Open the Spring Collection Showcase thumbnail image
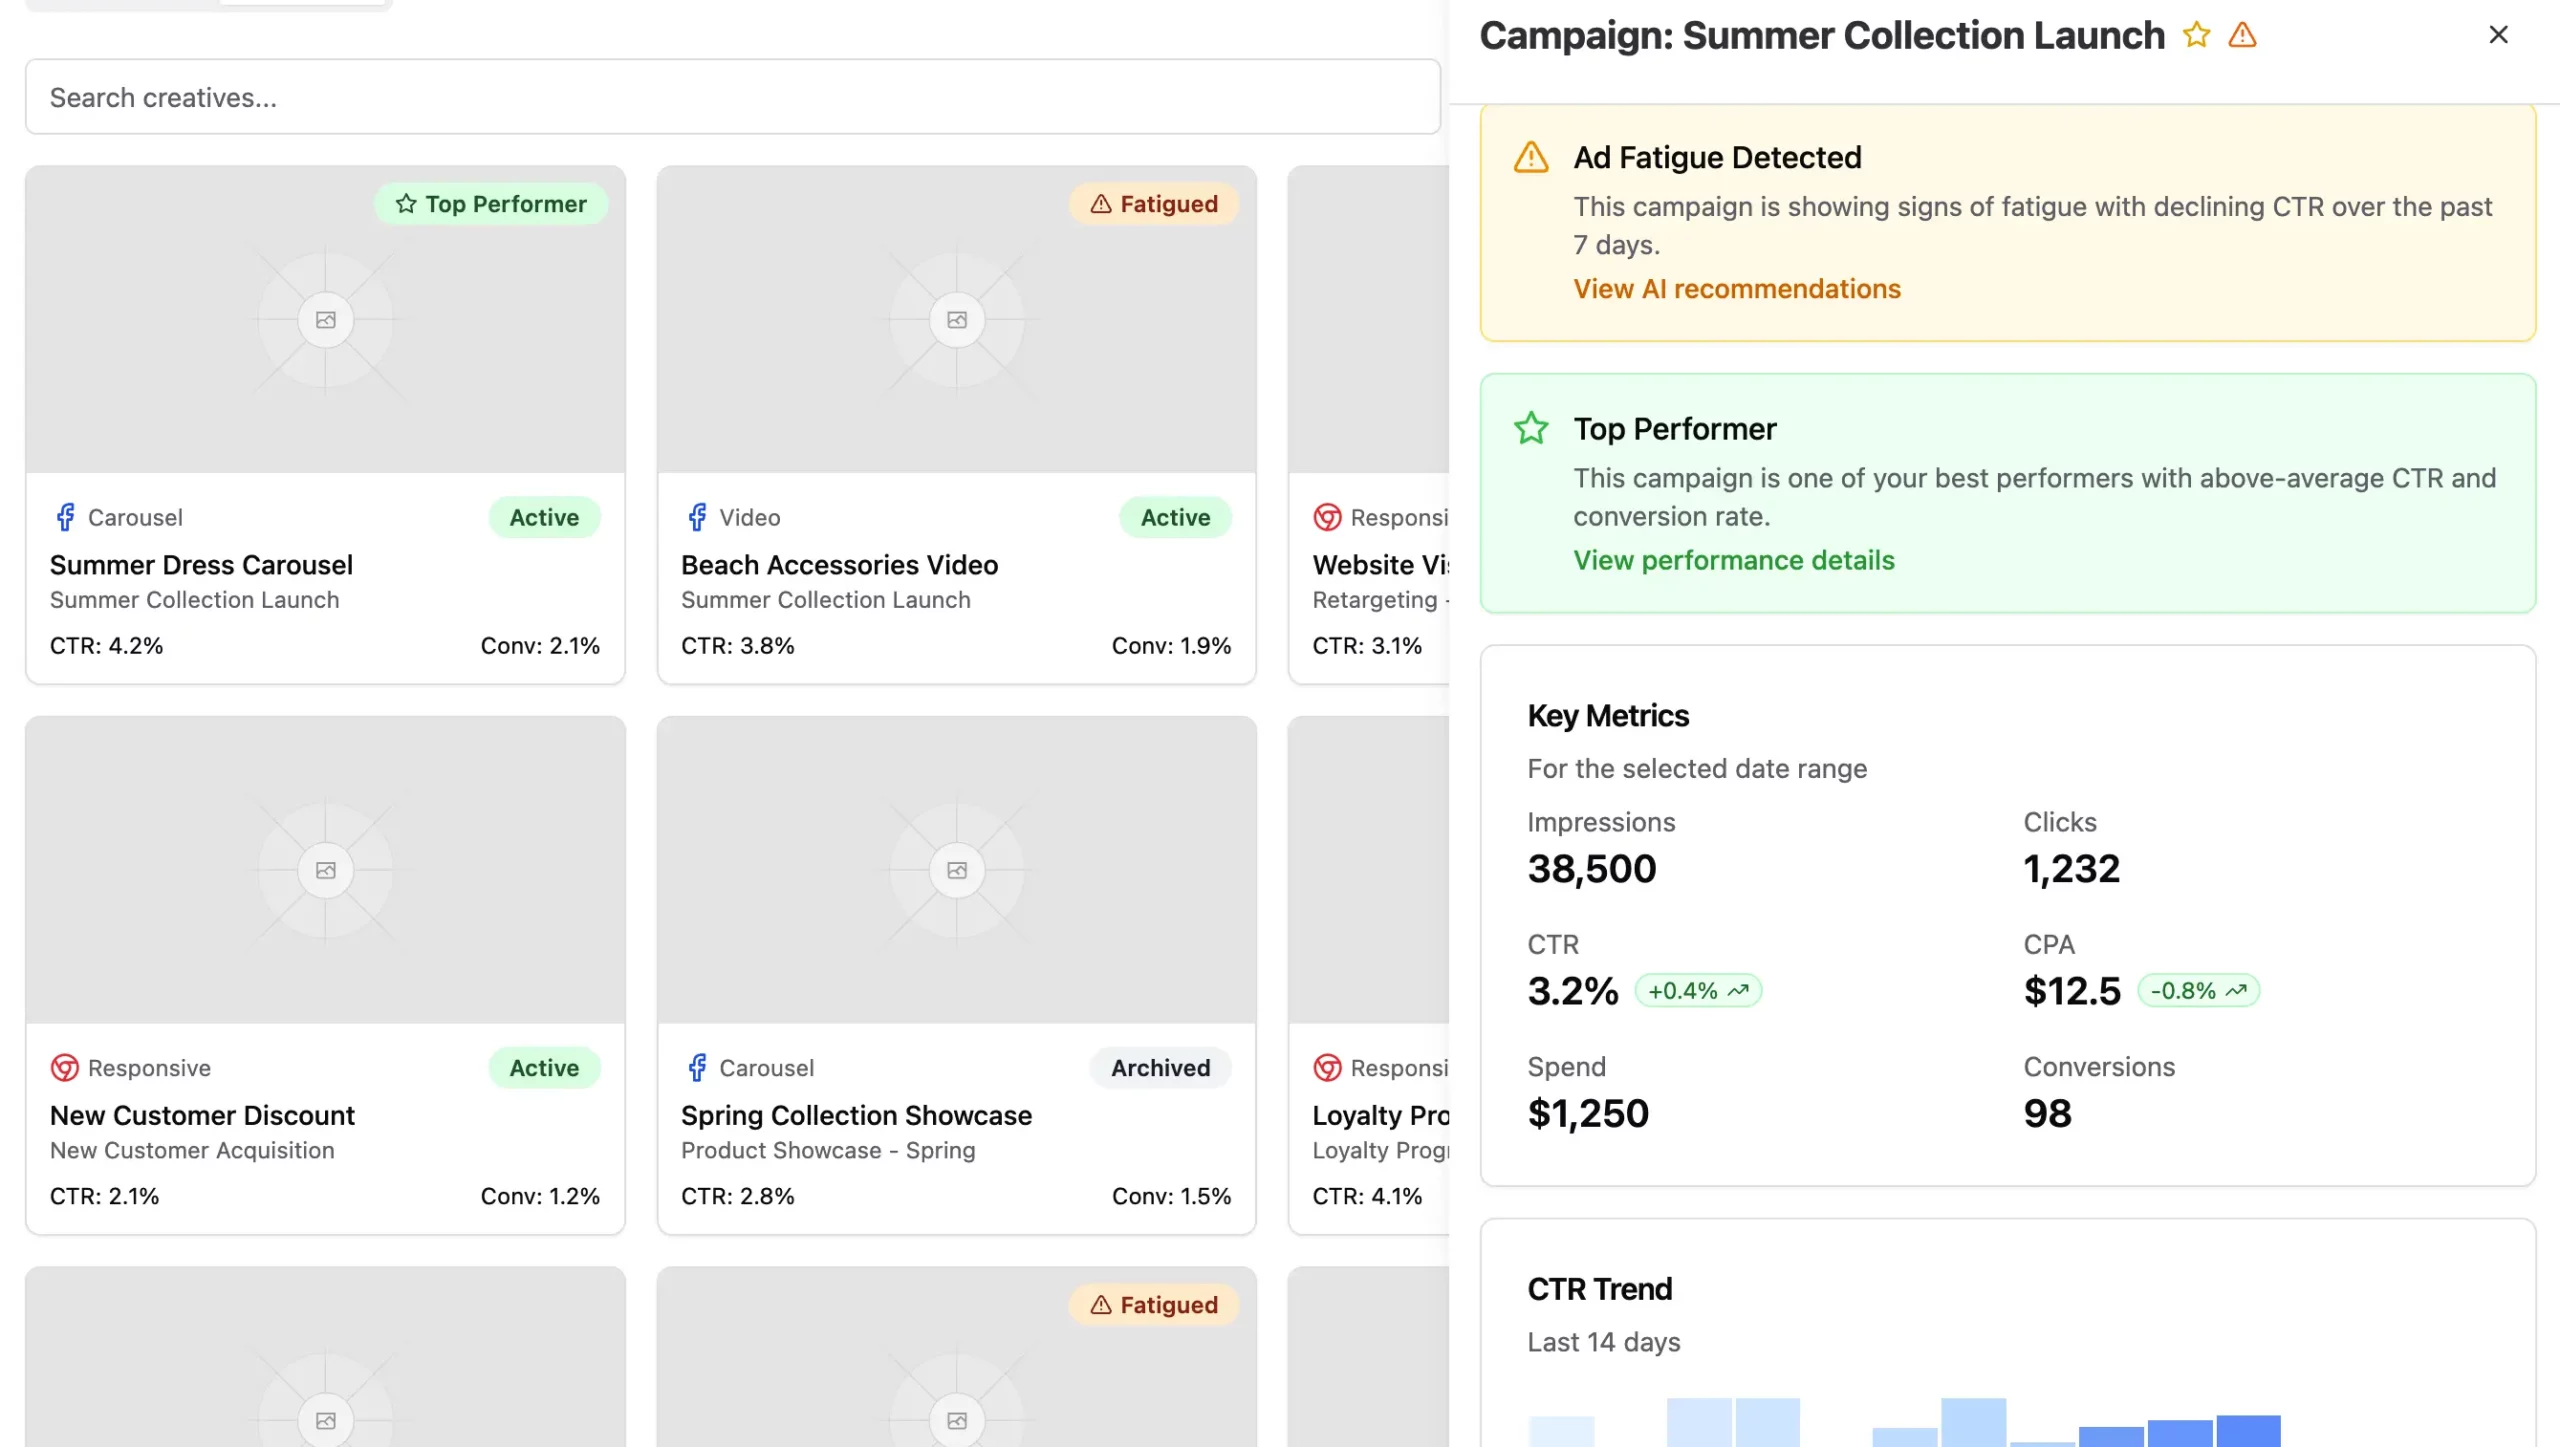This screenshot has height=1447, width=2560. click(956, 870)
